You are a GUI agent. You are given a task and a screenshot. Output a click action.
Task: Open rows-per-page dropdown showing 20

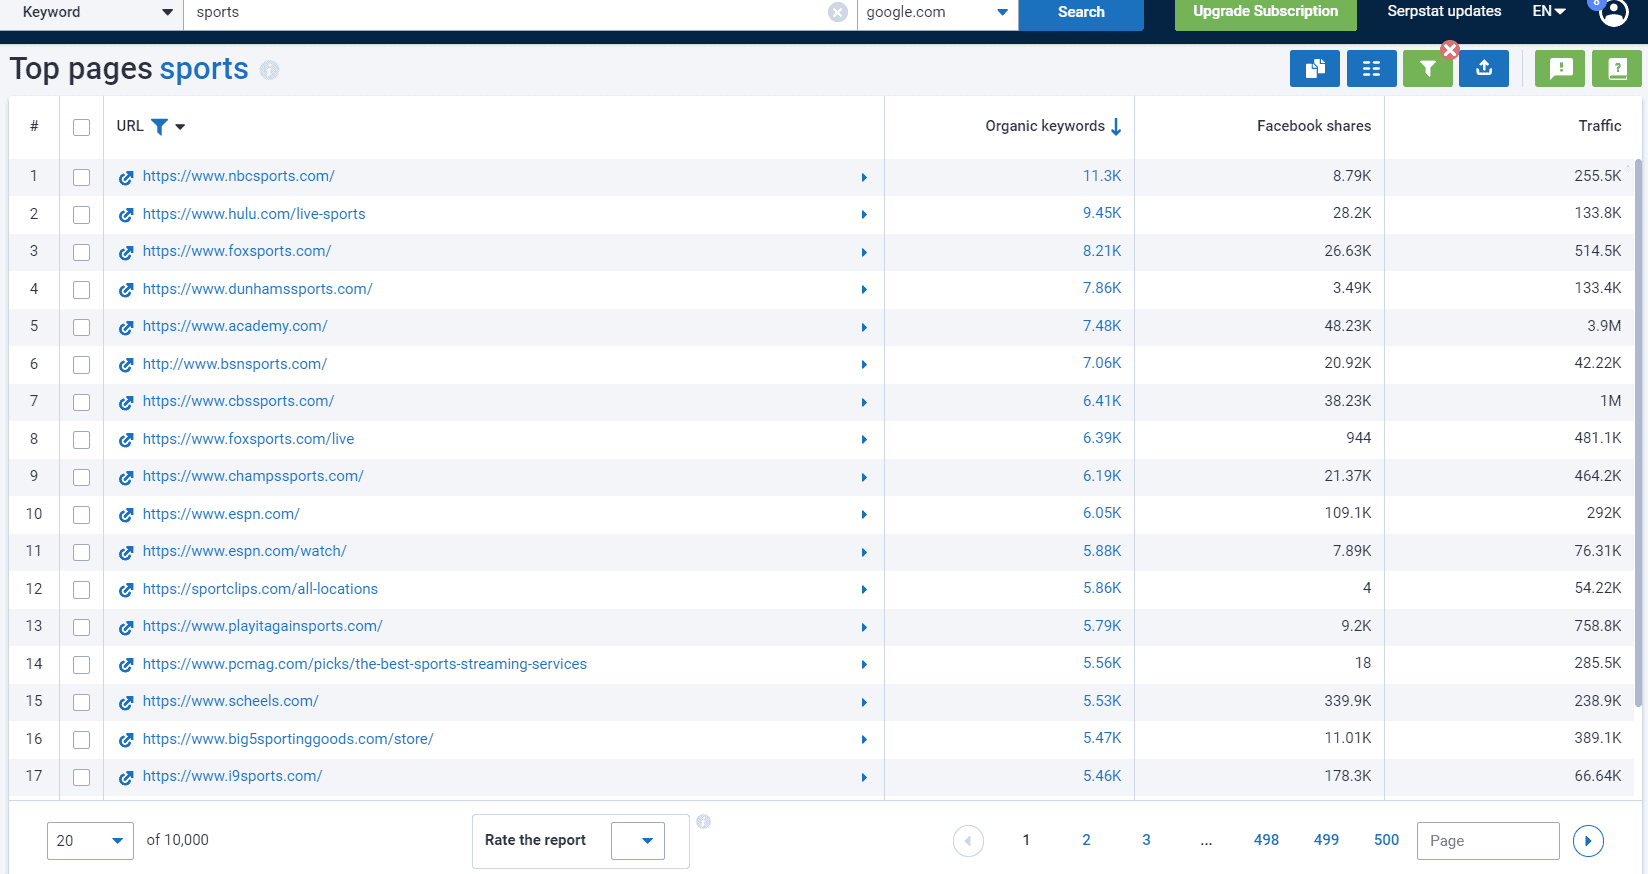(x=90, y=841)
